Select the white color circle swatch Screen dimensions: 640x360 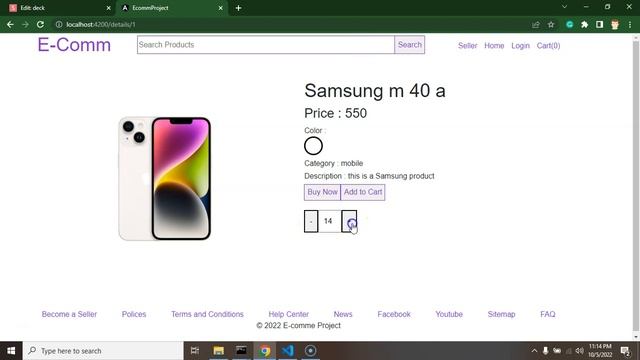pyautogui.click(x=313, y=146)
